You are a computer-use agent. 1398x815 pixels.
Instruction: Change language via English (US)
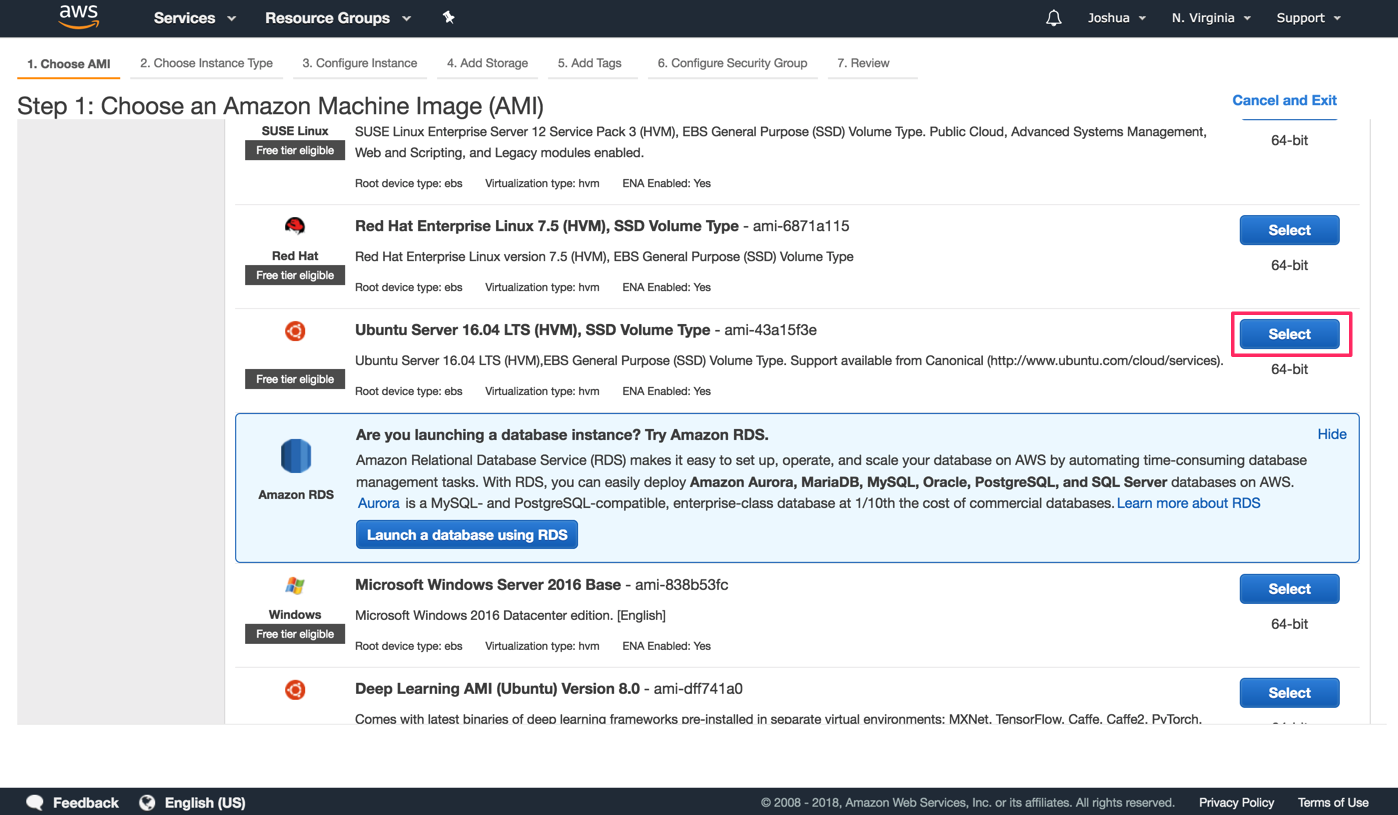(x=205, y=802)
